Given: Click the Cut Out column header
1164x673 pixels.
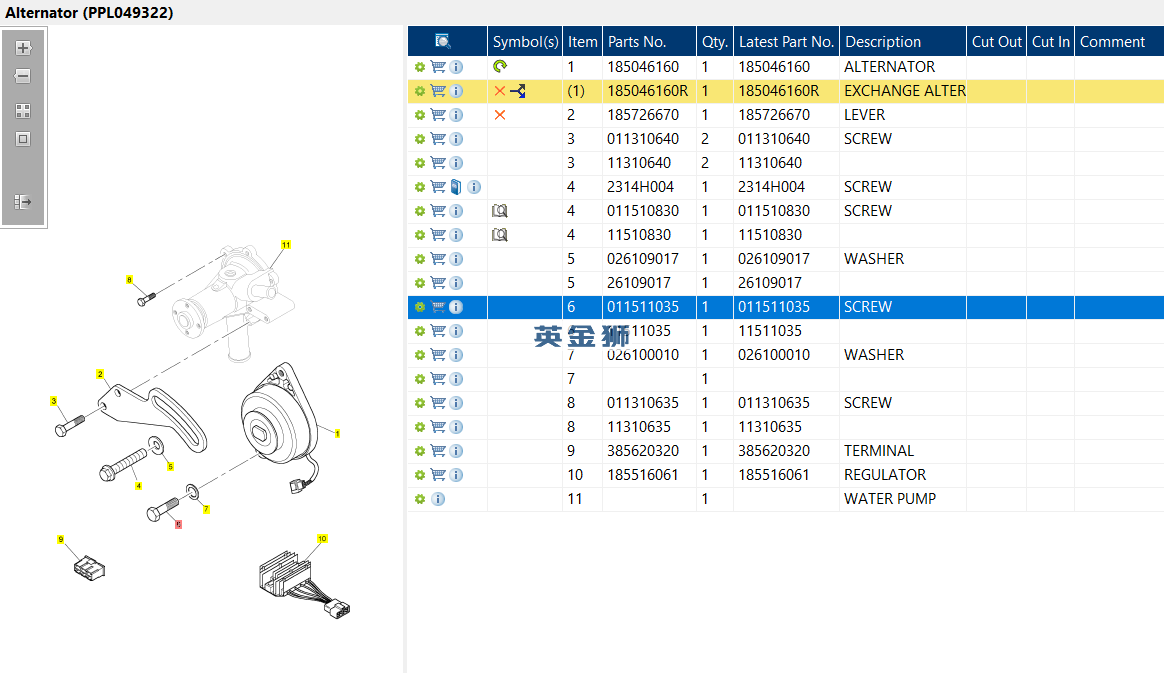Looking at the screenshot, I should tap(996, 42).
